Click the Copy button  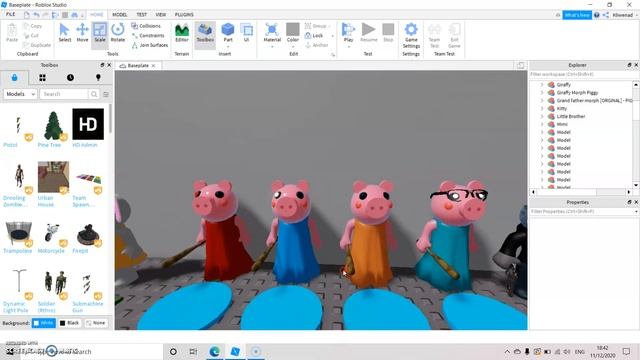pyautogui.click(x=33, y=26)
